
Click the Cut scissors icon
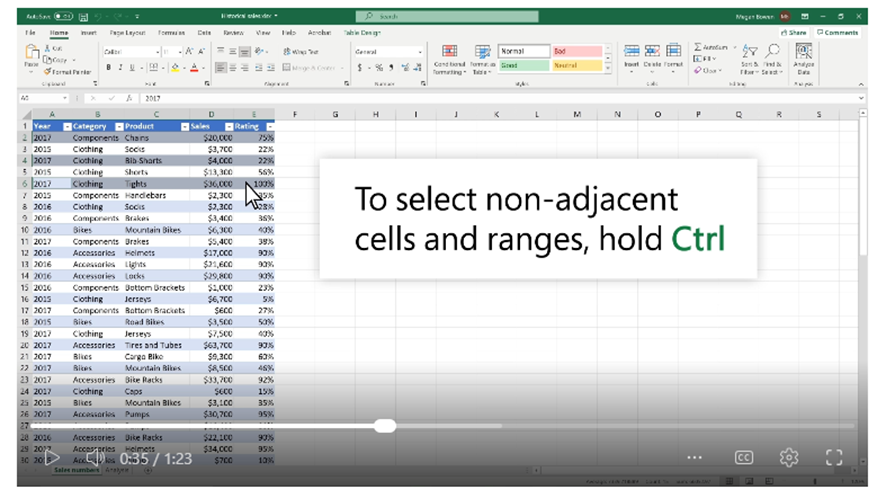click(x=47, y=49)
